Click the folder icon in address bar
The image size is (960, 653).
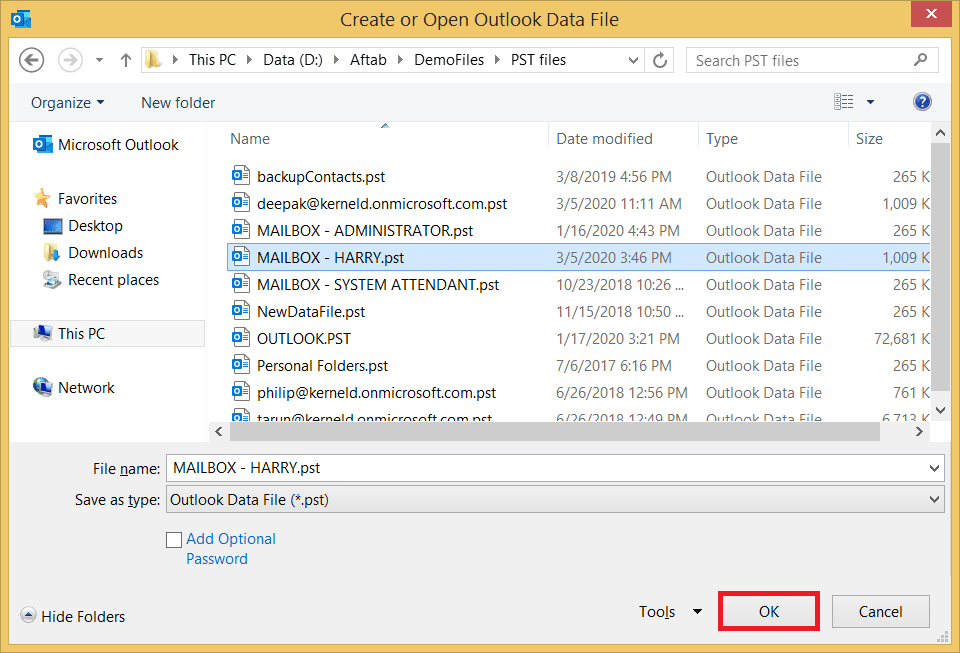[153, 59]
